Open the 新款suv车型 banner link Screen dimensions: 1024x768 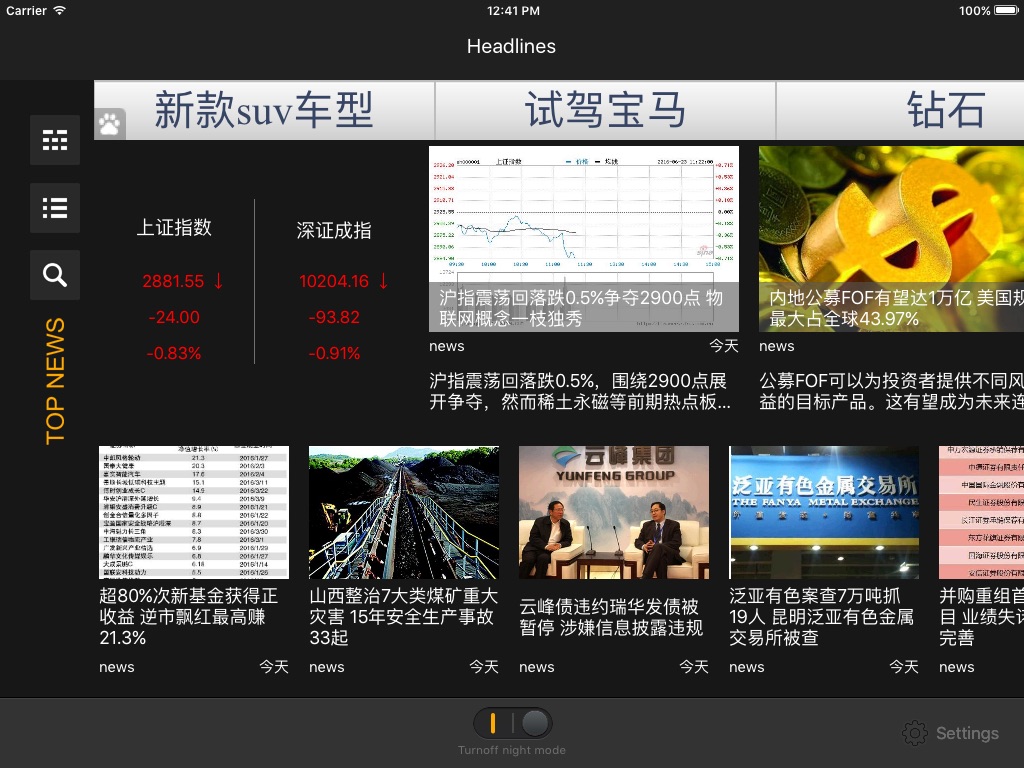(264, 110)
